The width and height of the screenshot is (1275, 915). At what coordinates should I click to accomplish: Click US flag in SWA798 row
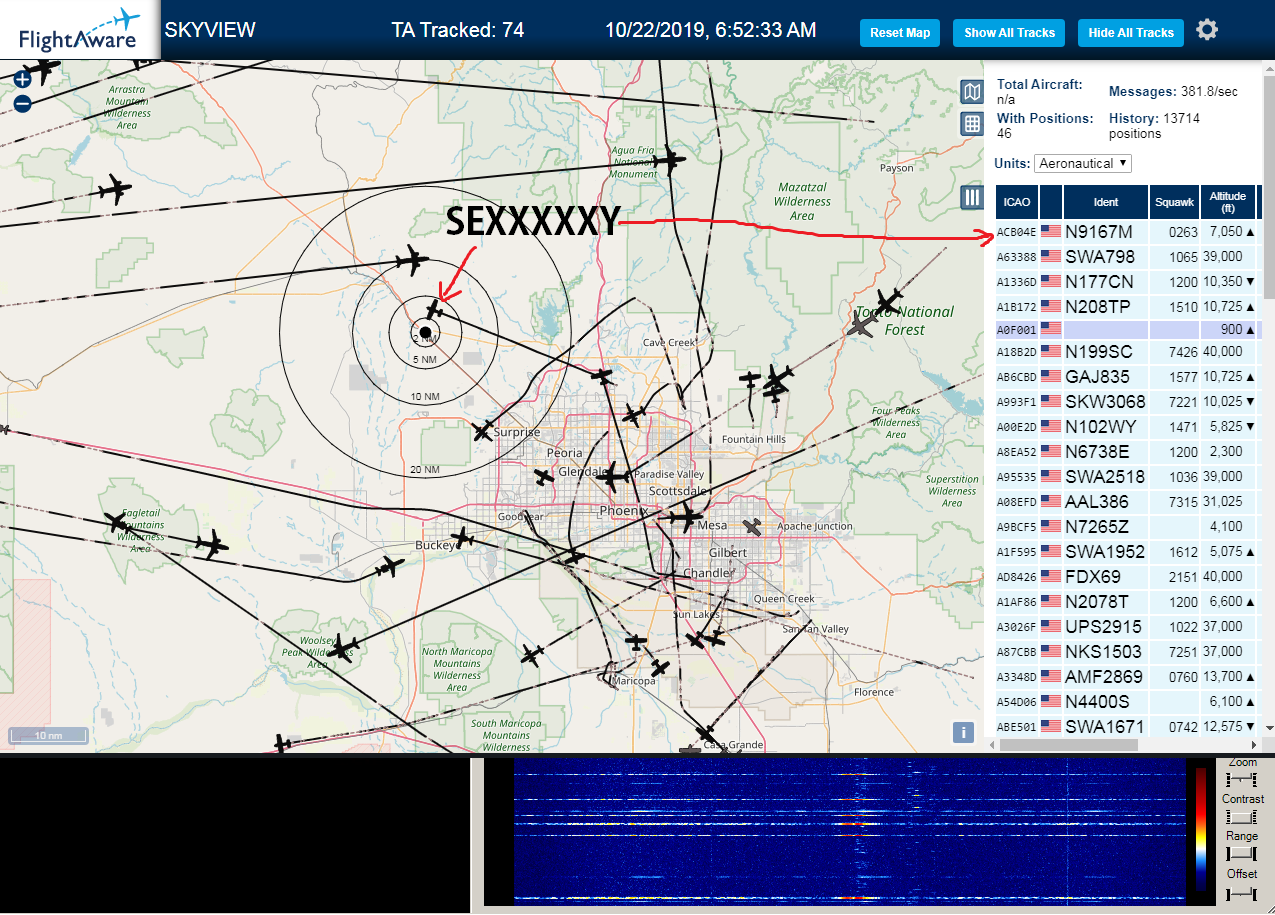coord(1051,257)
